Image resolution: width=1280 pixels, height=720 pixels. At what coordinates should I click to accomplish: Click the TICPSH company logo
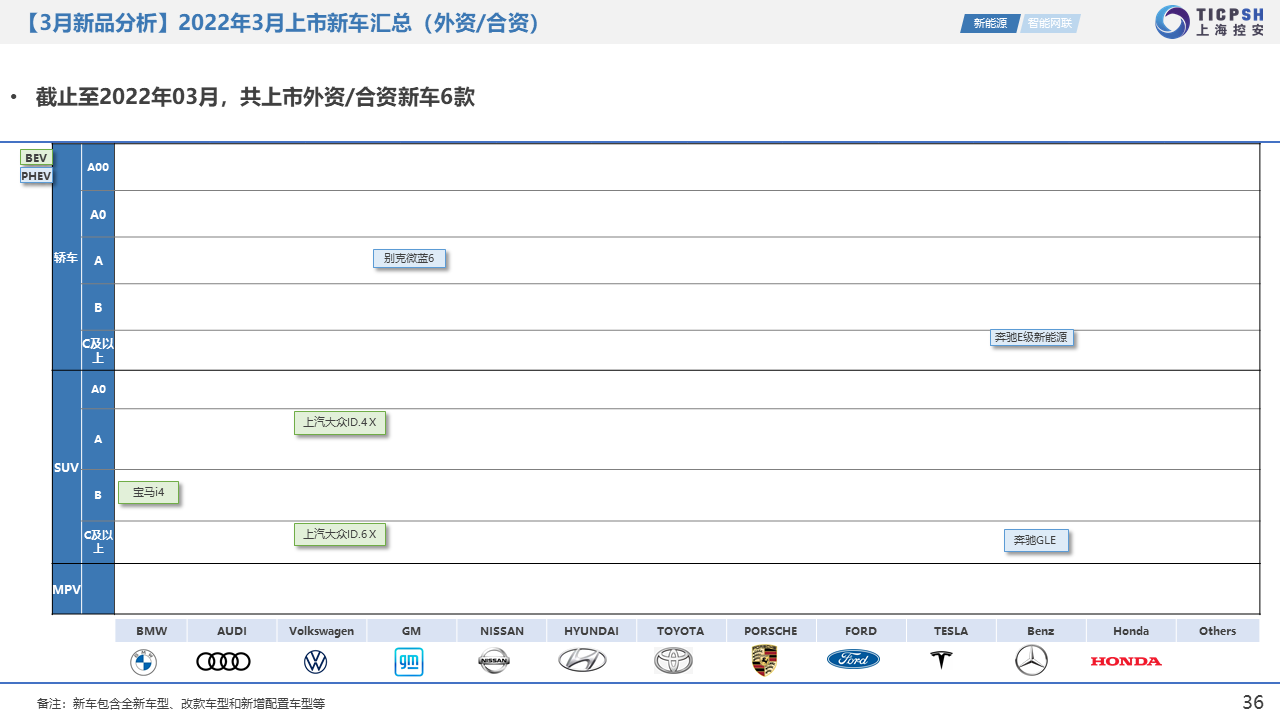(x=1210, y=21)
